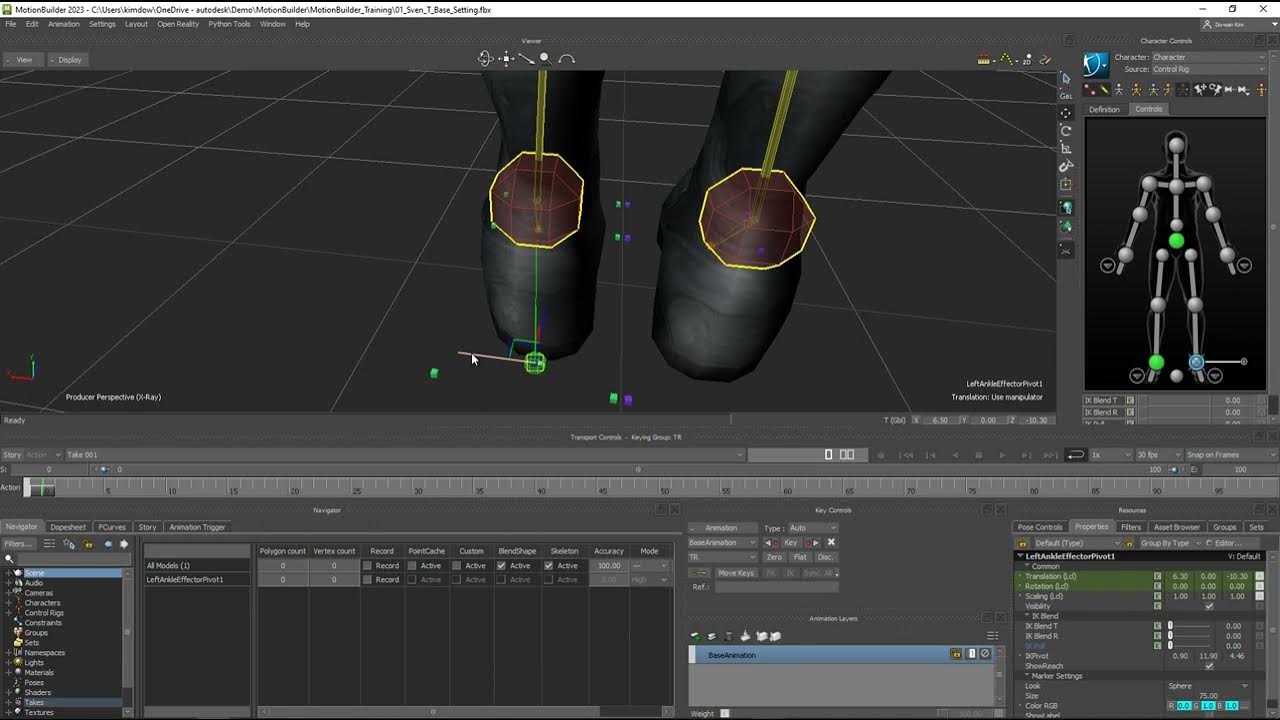Switch to the Asset Browser tab

[x=1177, y=527]
